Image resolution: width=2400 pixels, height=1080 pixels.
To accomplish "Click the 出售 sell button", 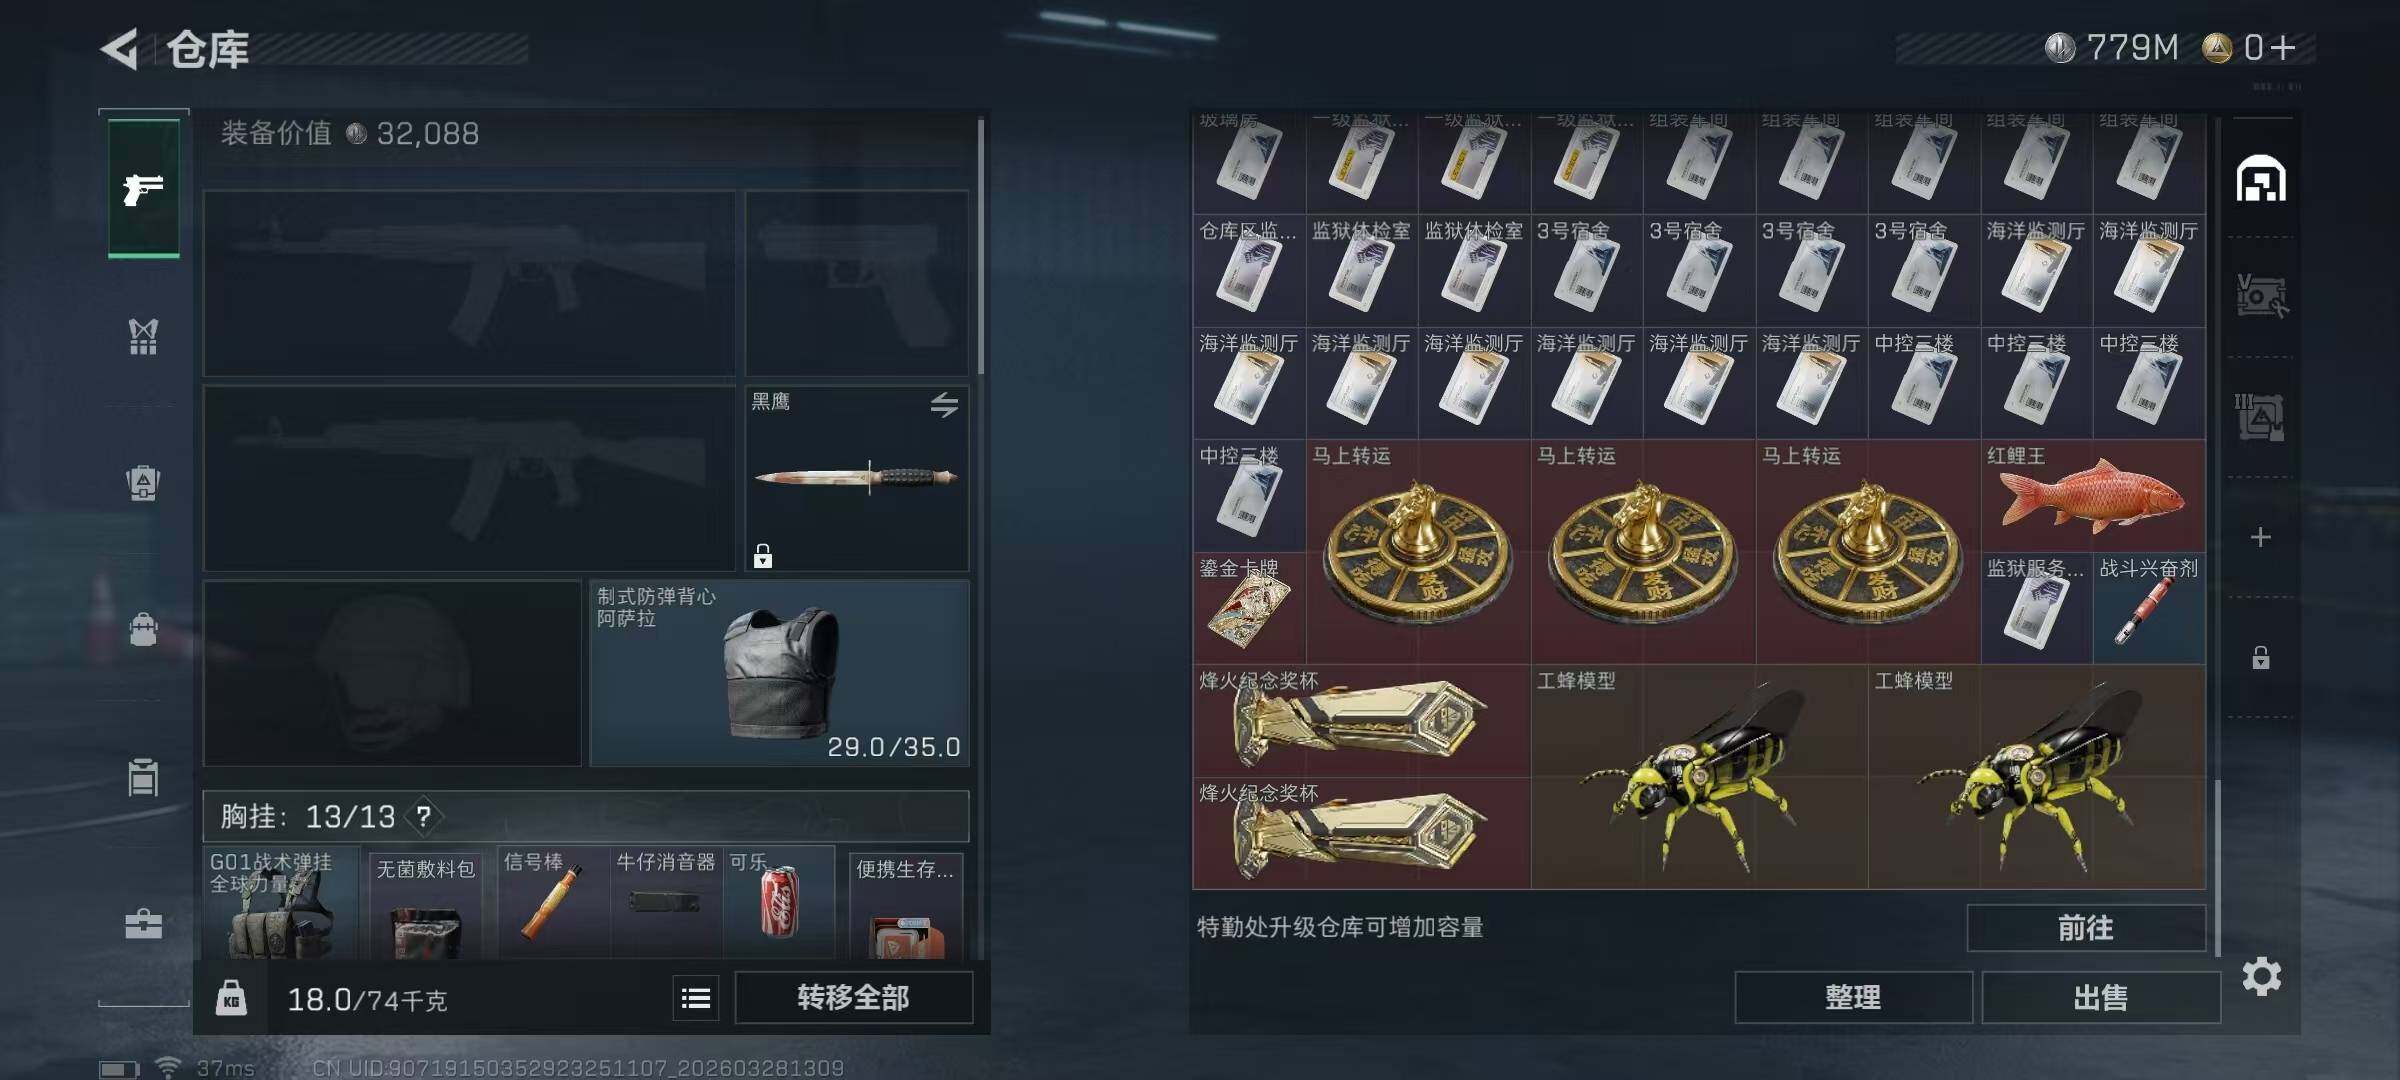I will [2100, 997].
